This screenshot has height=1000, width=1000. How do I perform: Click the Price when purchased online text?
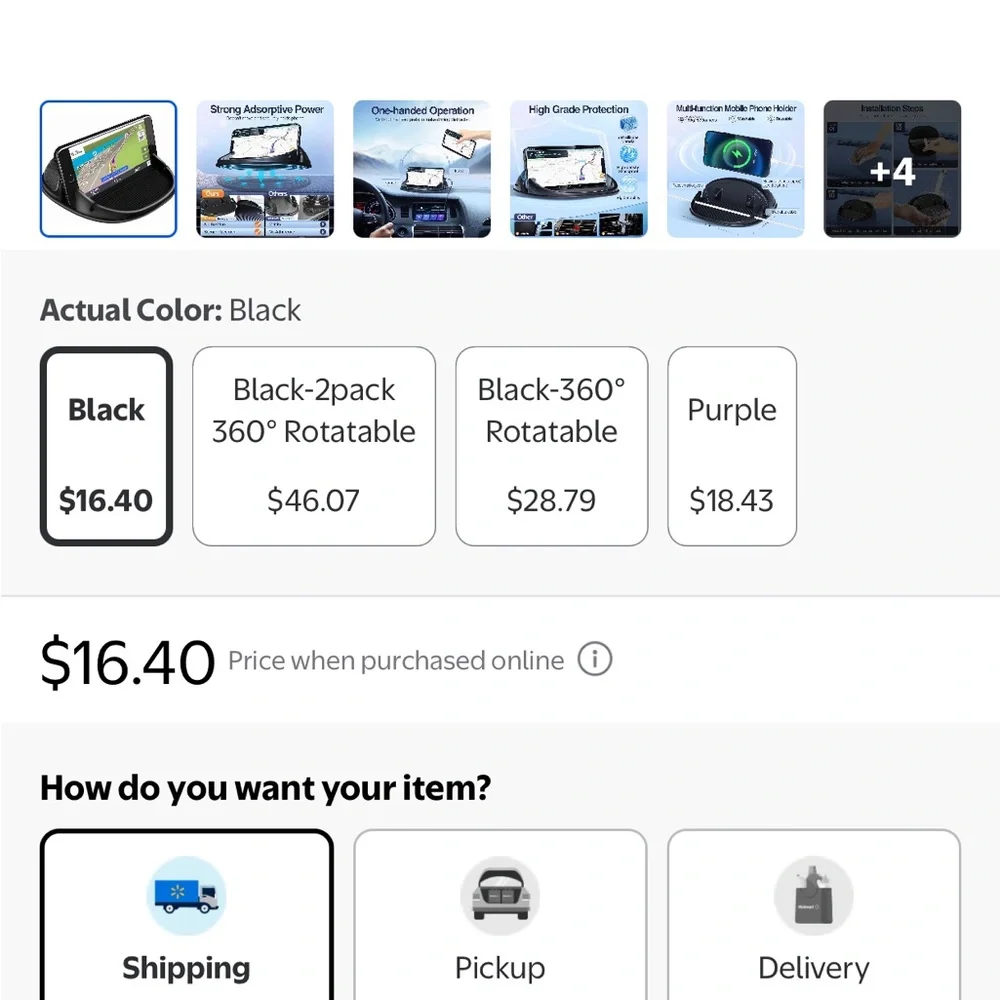click(396, 661)
